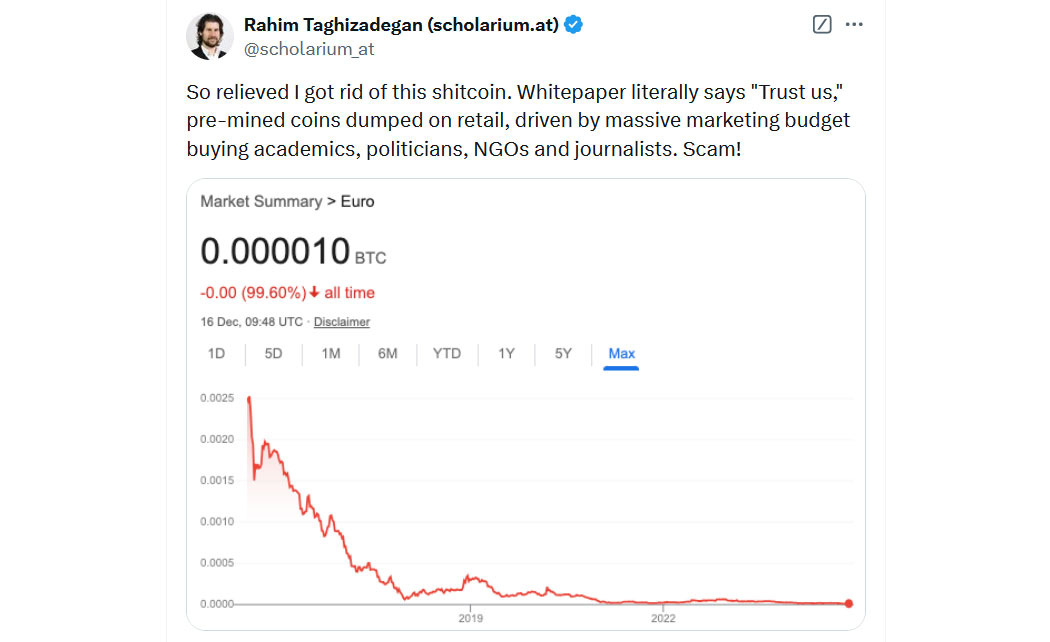Click the Grok slash icon
This screenshot has height=642, width=1050.
coord(822,25)
